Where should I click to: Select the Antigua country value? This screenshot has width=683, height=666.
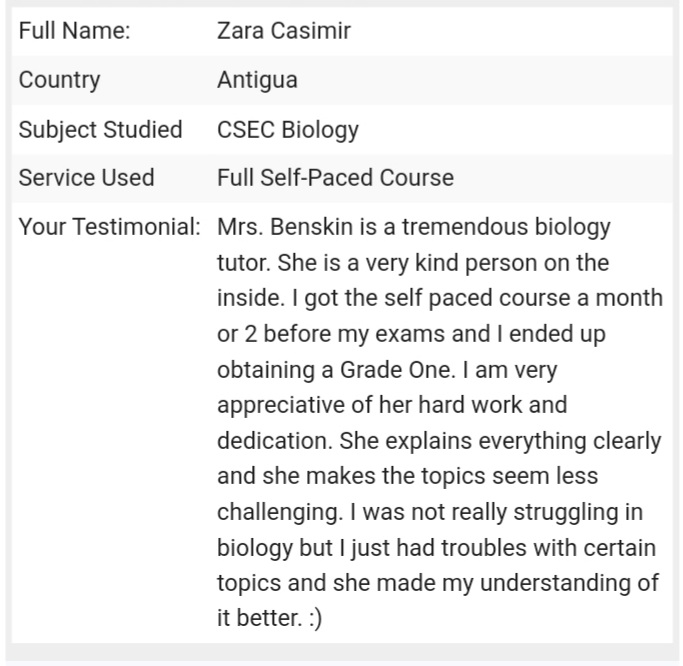pyautogui.click(x=257, y=80)
